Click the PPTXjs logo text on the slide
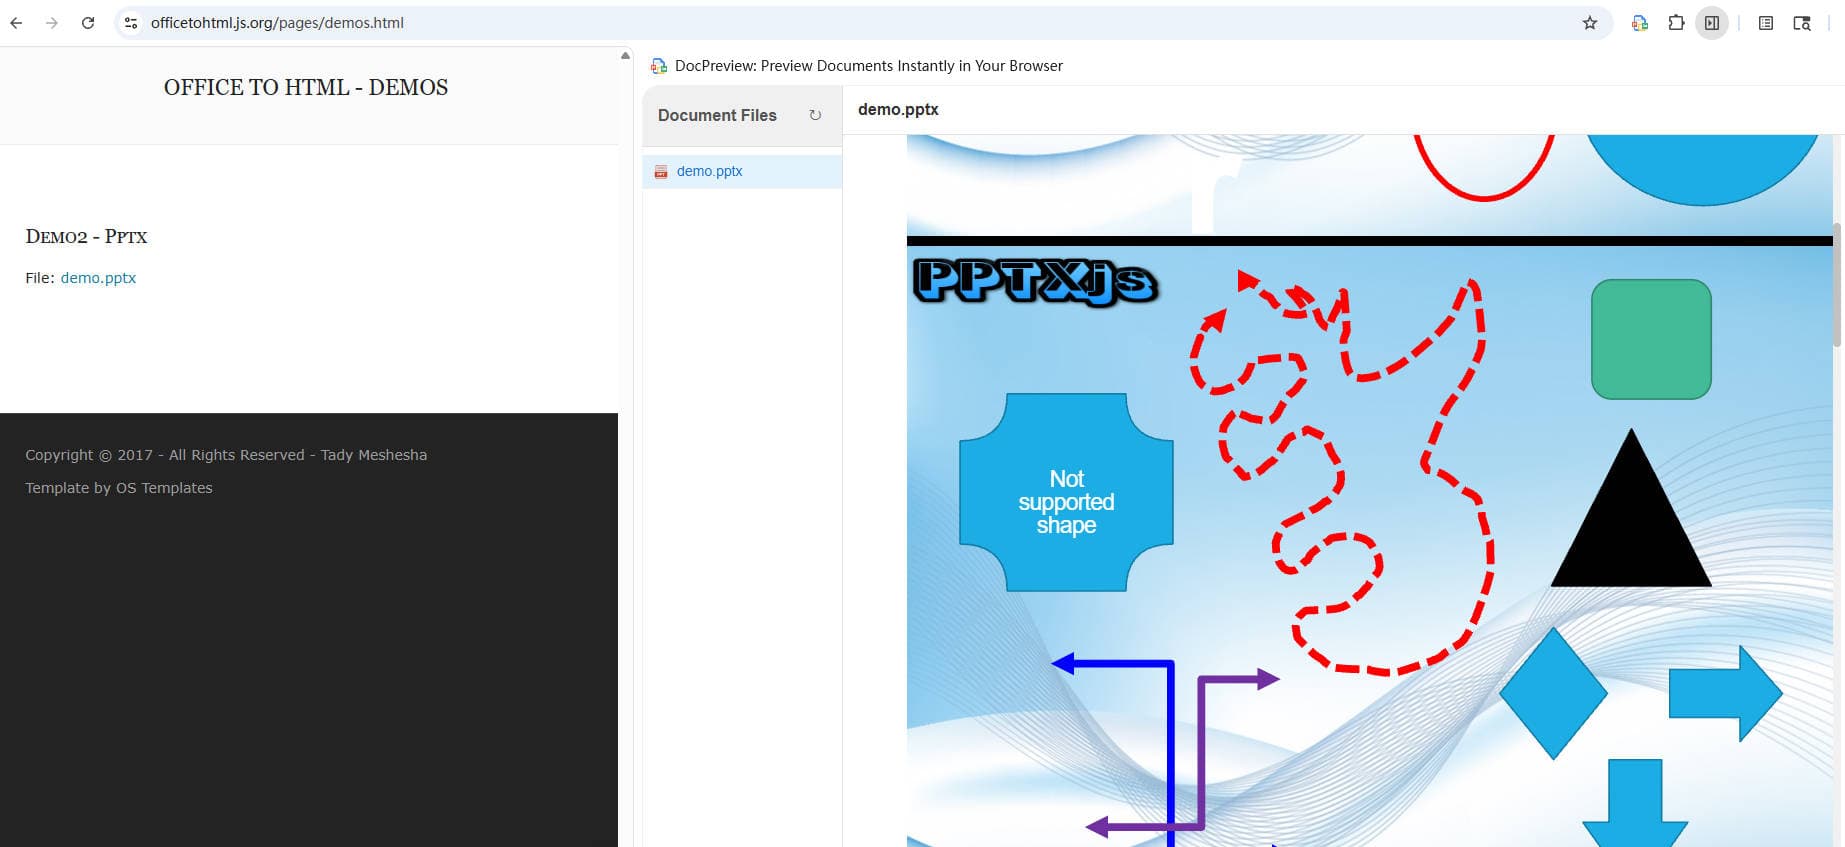 (x=1036, y=281)
